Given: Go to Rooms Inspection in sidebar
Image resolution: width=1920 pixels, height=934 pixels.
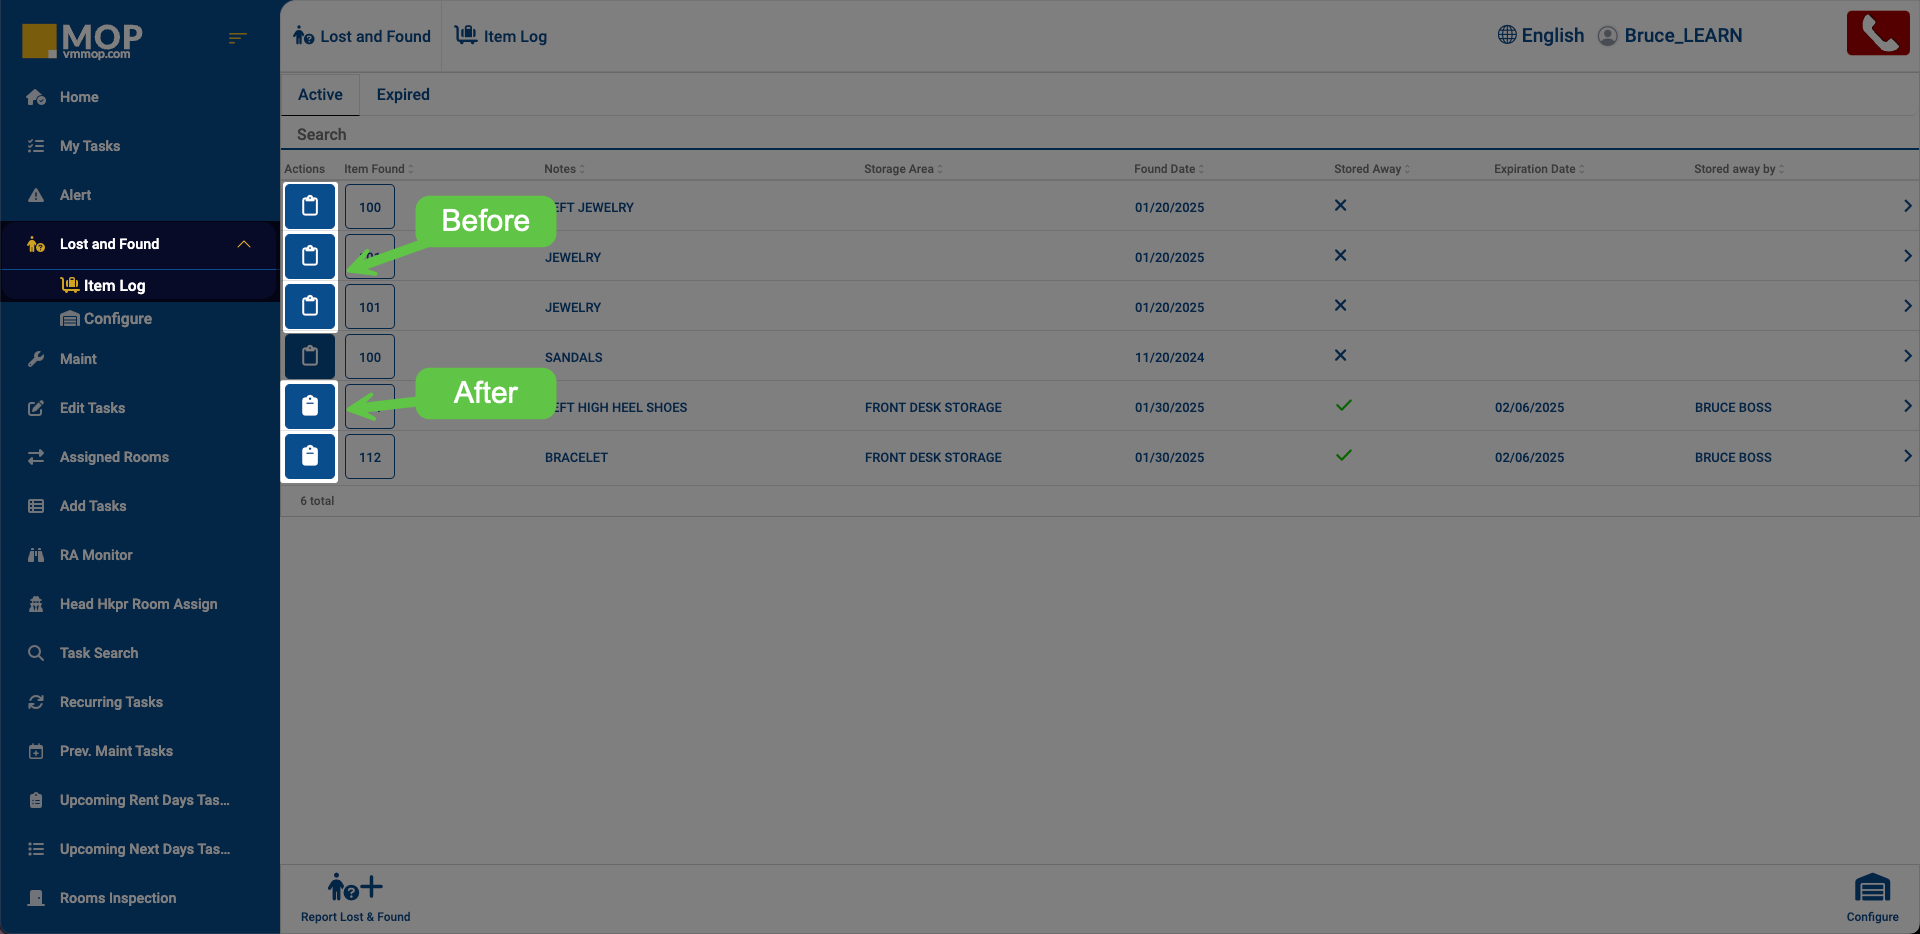Looking at the screenshot, I should point(117,898).
